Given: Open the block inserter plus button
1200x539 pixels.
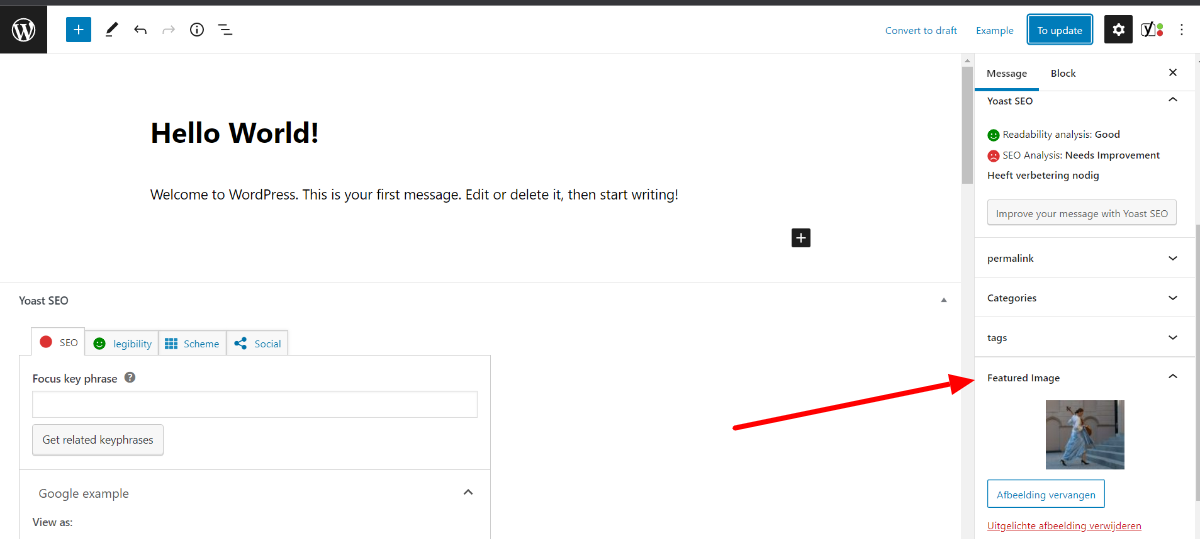Looking at the screenshot, I should [78, 30].
